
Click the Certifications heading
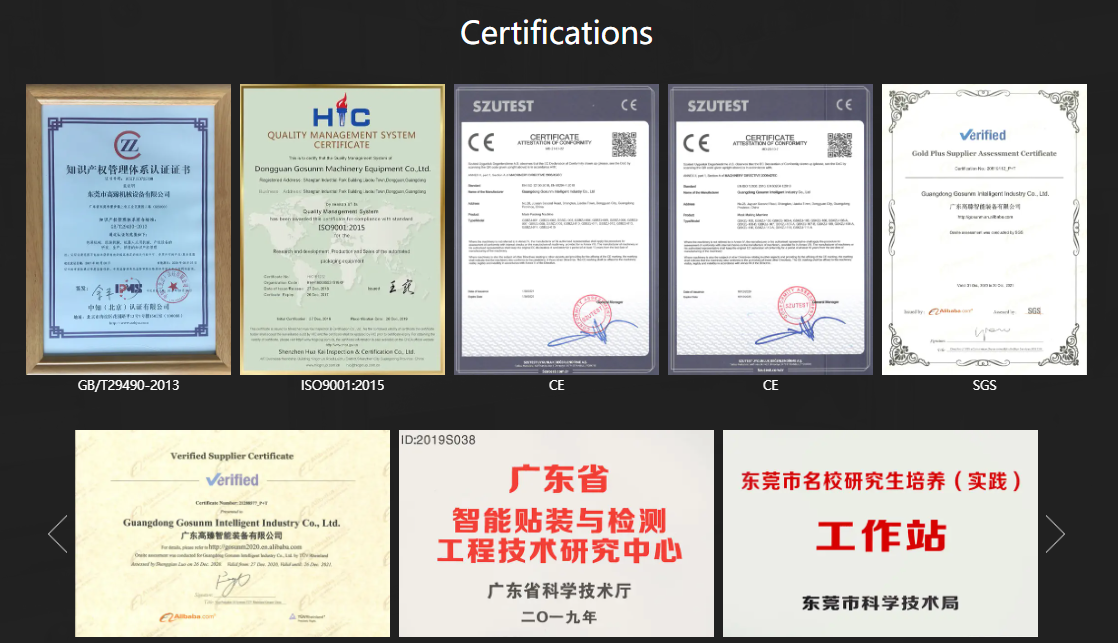click(556, 33)
